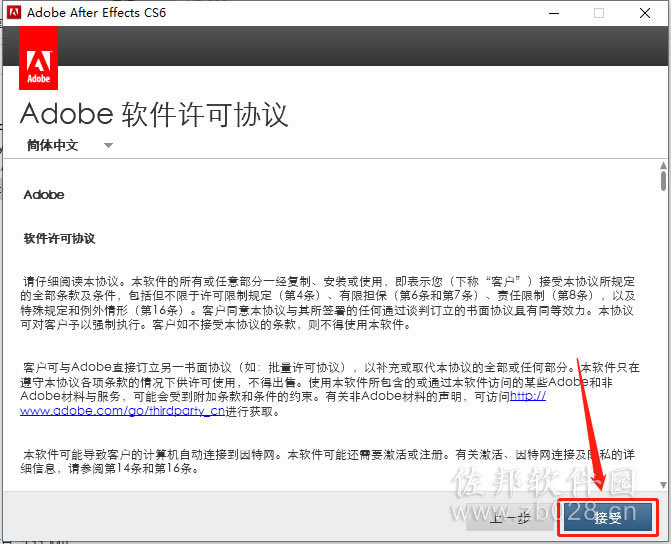This screenshot has width=671, height=544.
Task: Click the Adobe After Effects CS6 title text
Action: [96, 12]
